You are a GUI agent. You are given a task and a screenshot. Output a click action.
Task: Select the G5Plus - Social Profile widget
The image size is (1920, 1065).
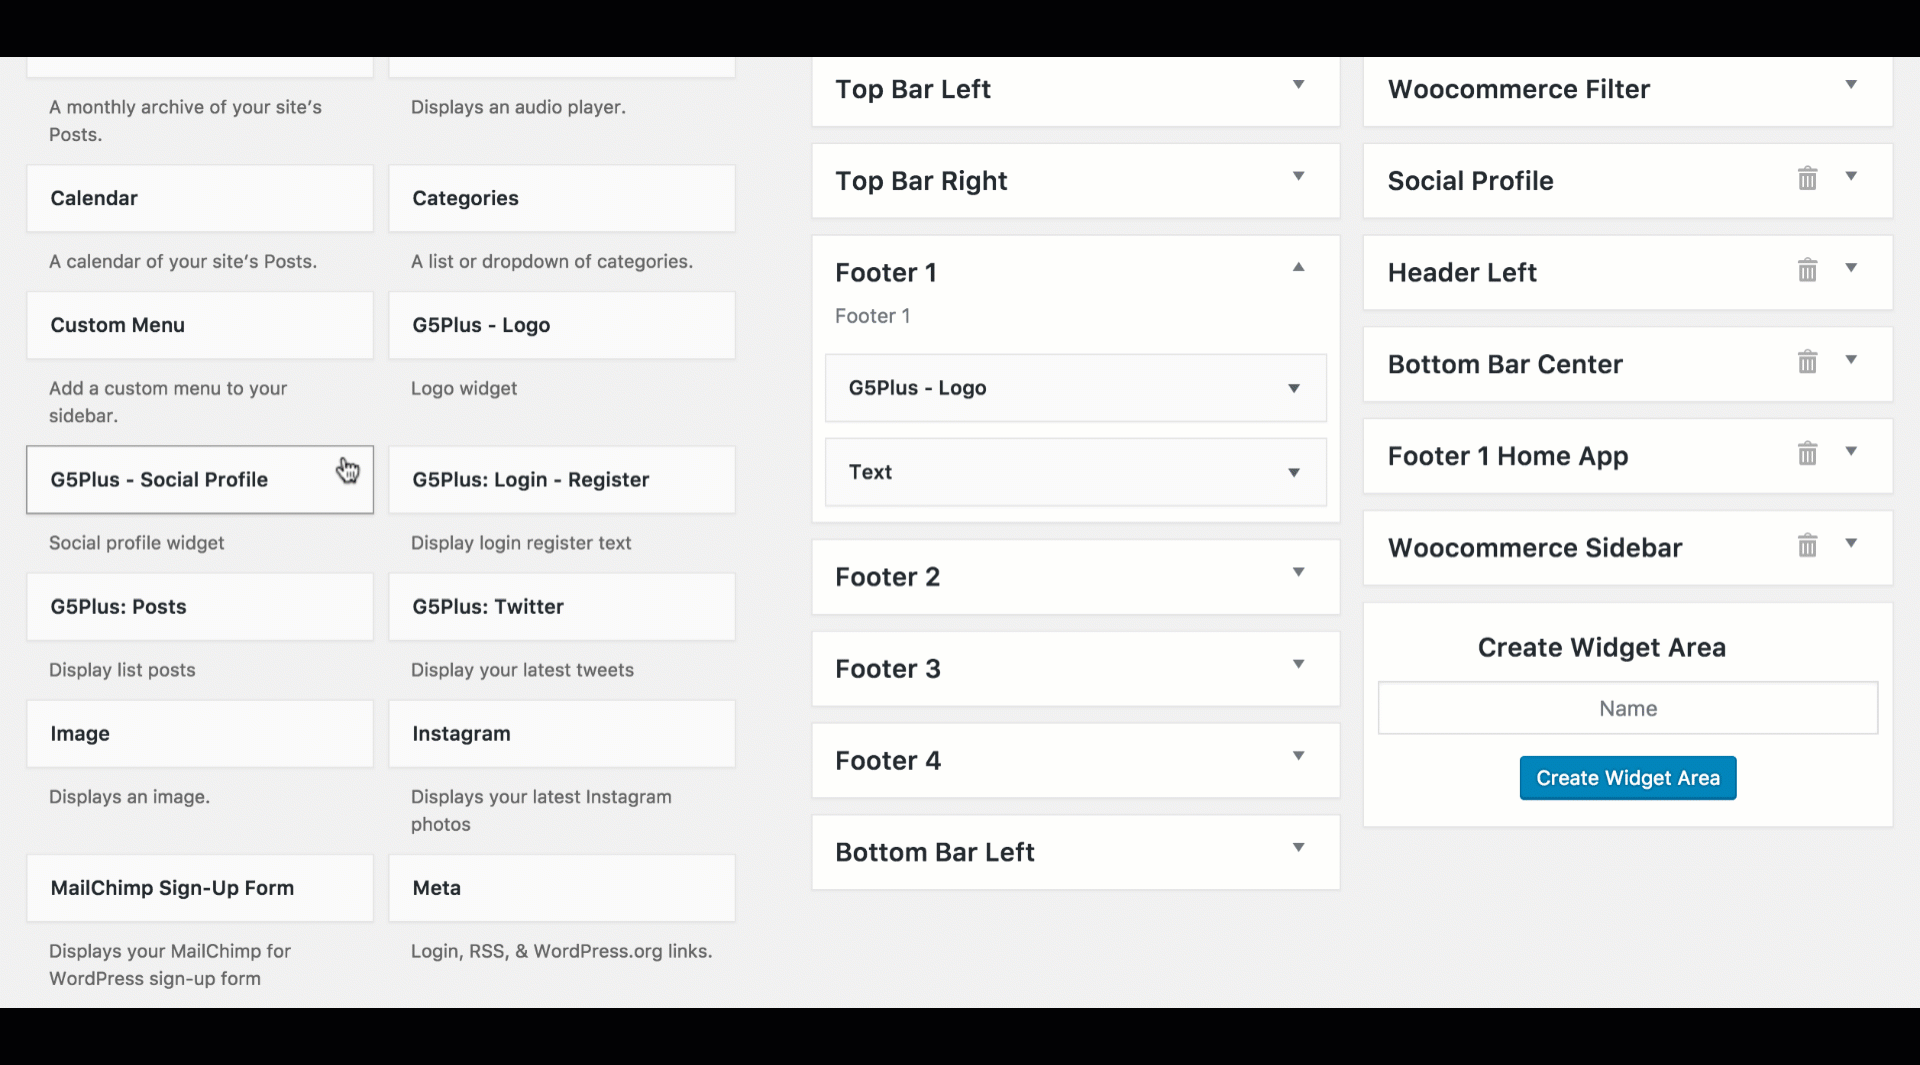[x=200, y=480]
